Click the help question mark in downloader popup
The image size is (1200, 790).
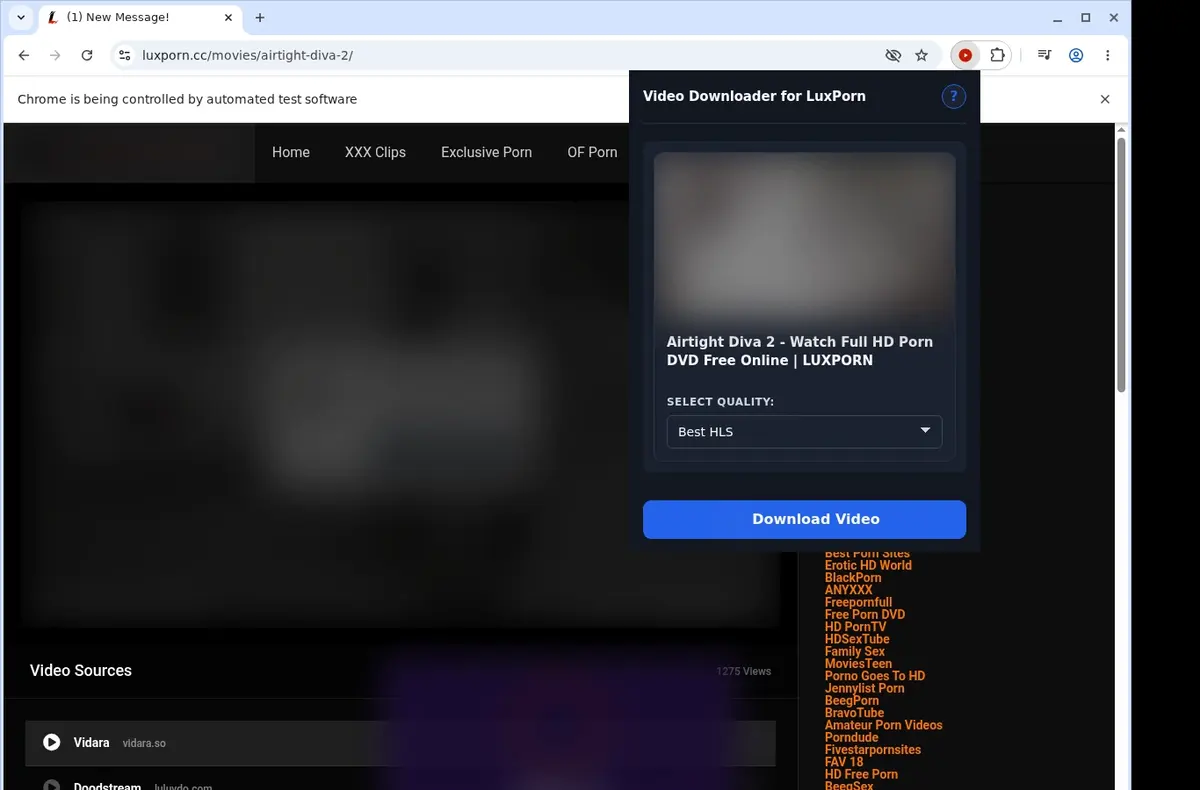(953, 96)
